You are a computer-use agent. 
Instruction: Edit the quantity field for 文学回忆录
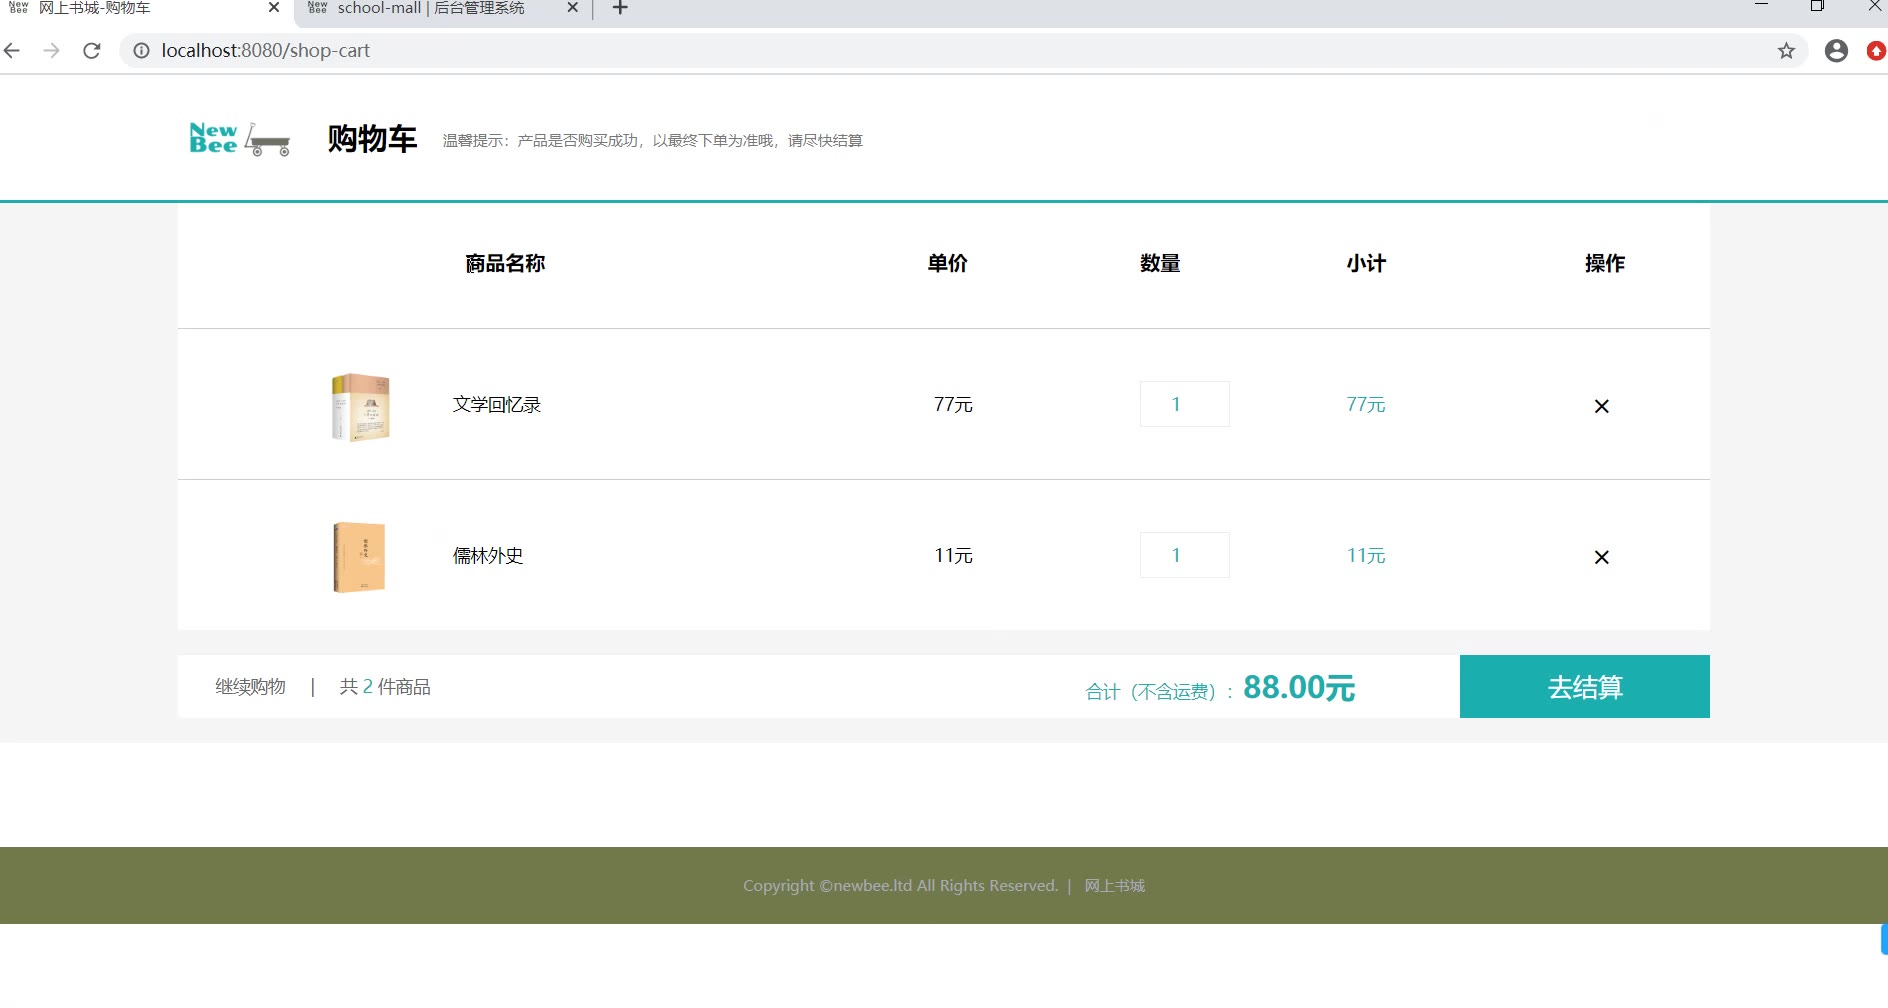pos(1184,404)
